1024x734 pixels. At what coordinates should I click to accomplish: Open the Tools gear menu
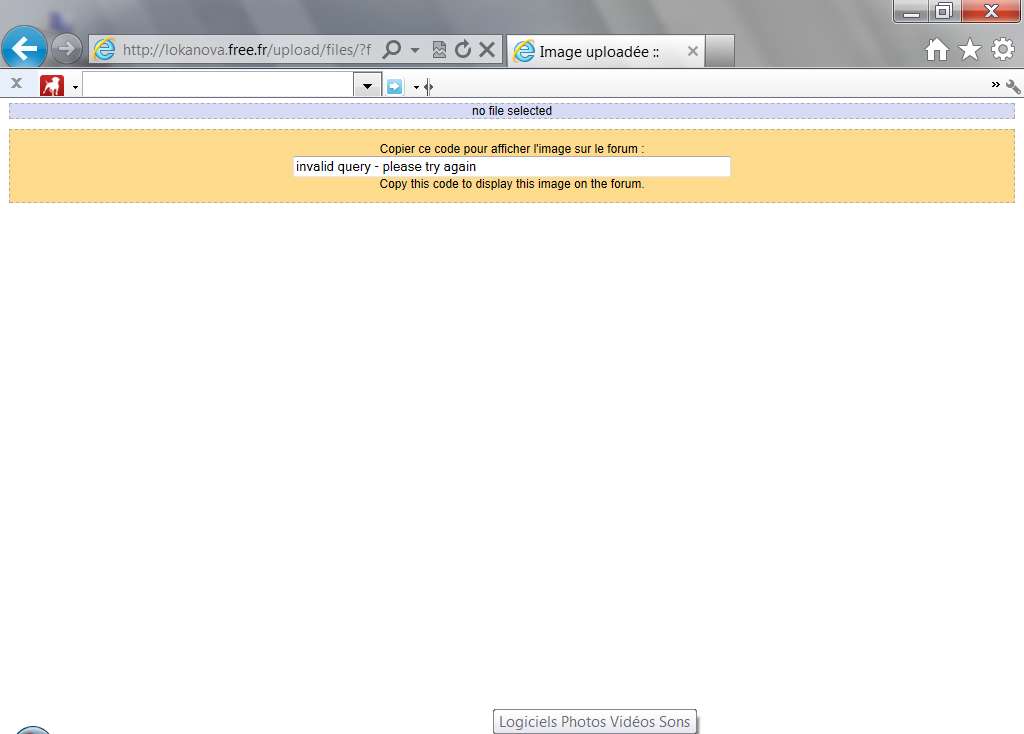coord(1002,50)
